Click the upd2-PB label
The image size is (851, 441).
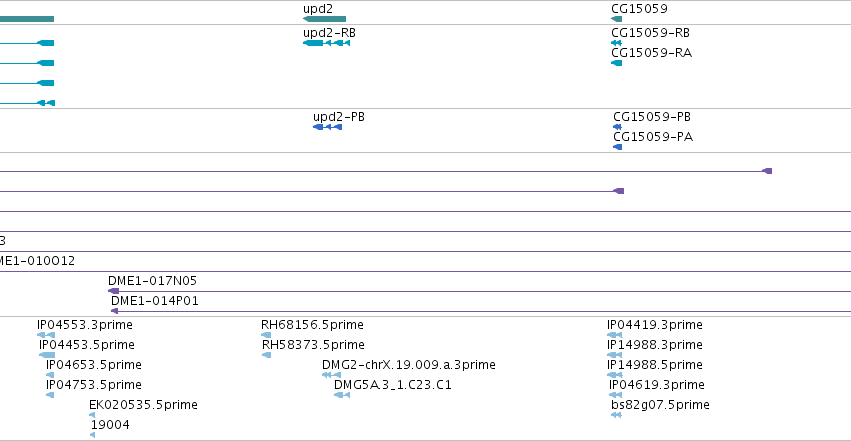[339, 117]
